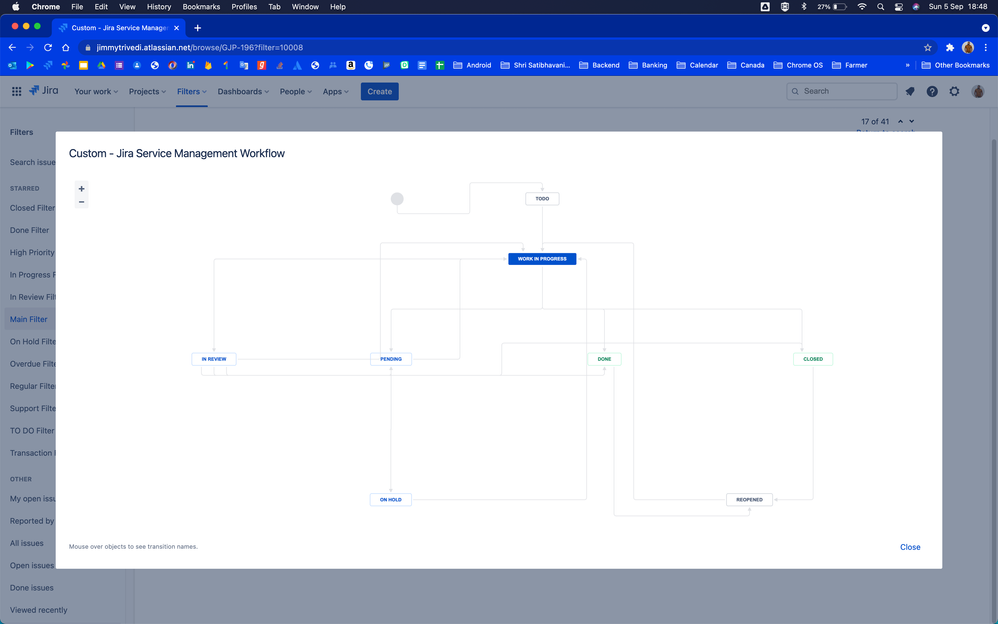Open Jira settings via the gear icon

pyautogui.click(x=954, y=90)
